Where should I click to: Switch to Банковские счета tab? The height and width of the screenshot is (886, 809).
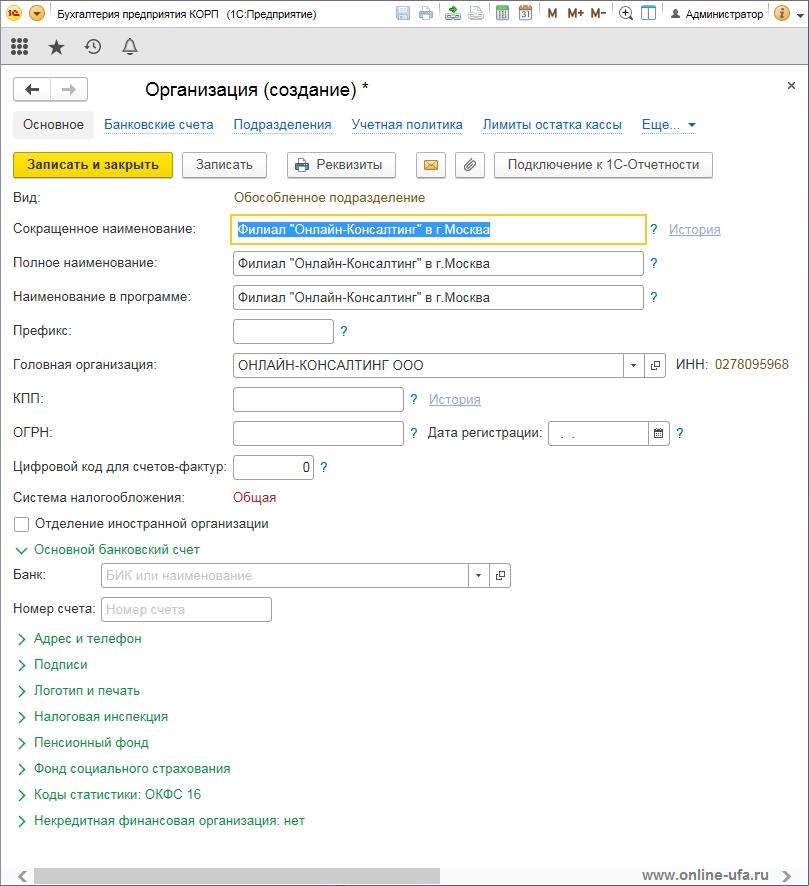pyautogui.click(x=159, y=125)
